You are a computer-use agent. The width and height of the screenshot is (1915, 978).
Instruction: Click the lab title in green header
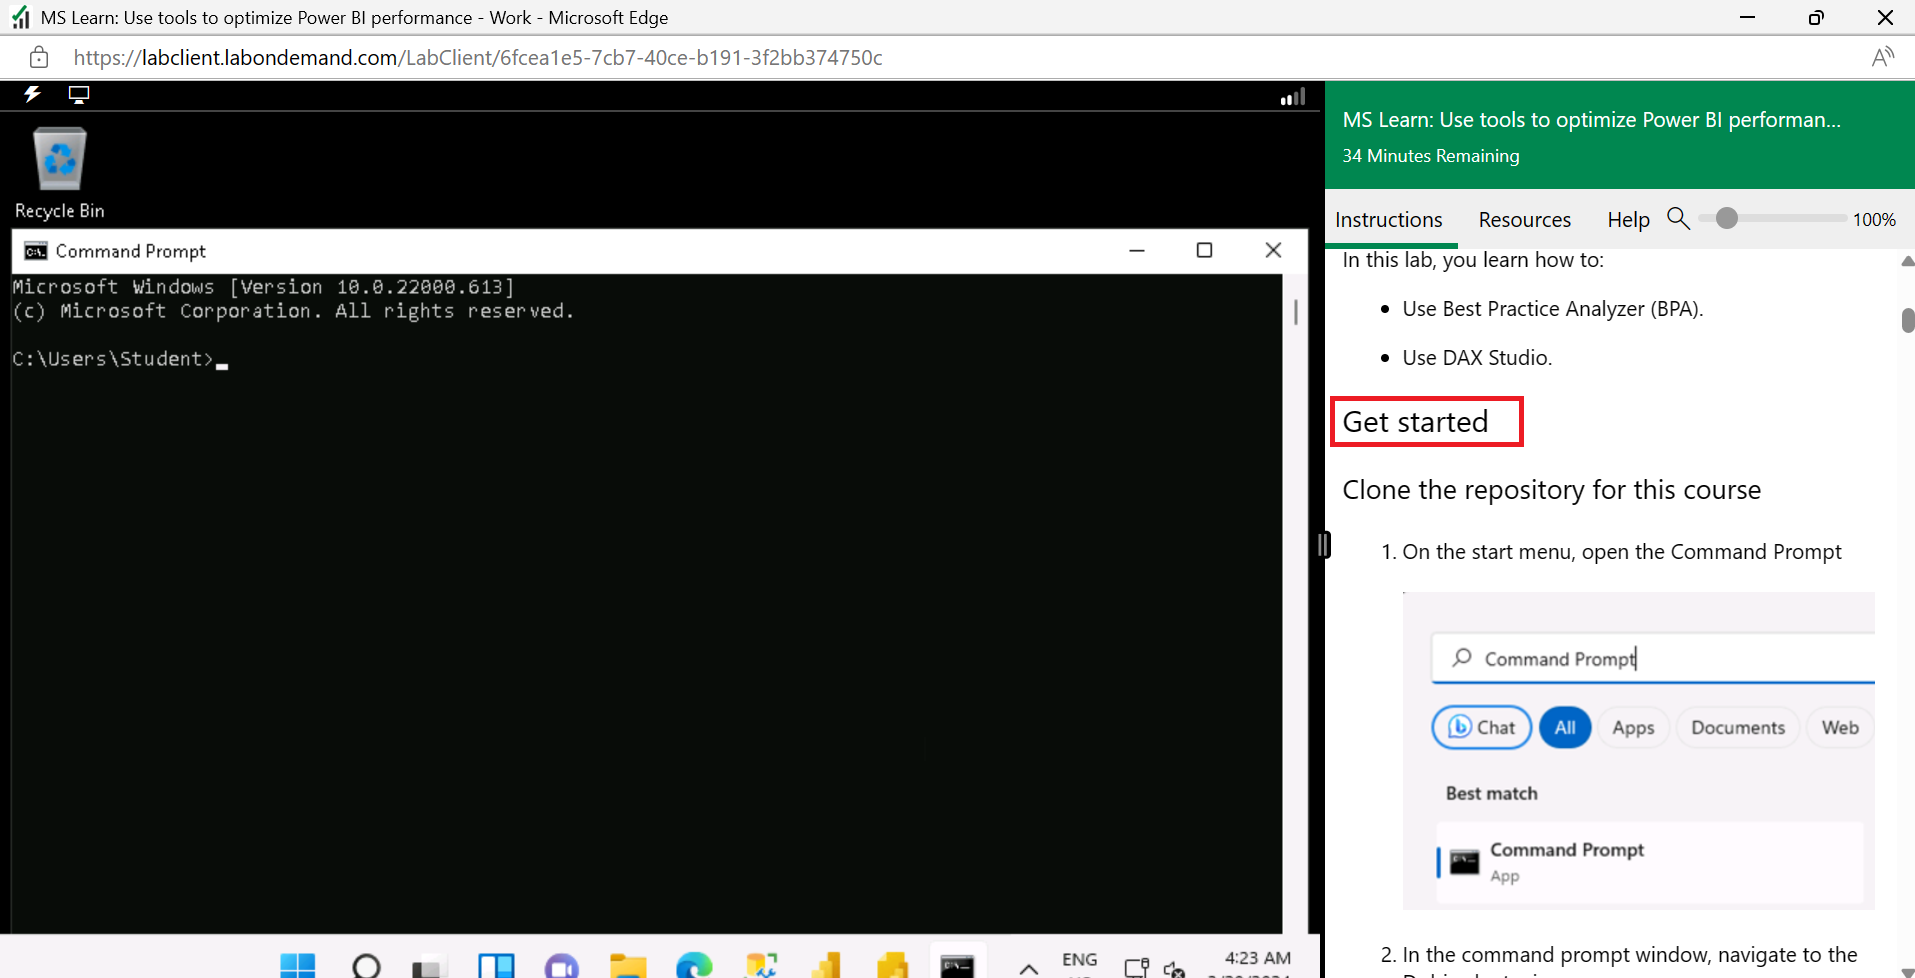tap(1591, 120)
